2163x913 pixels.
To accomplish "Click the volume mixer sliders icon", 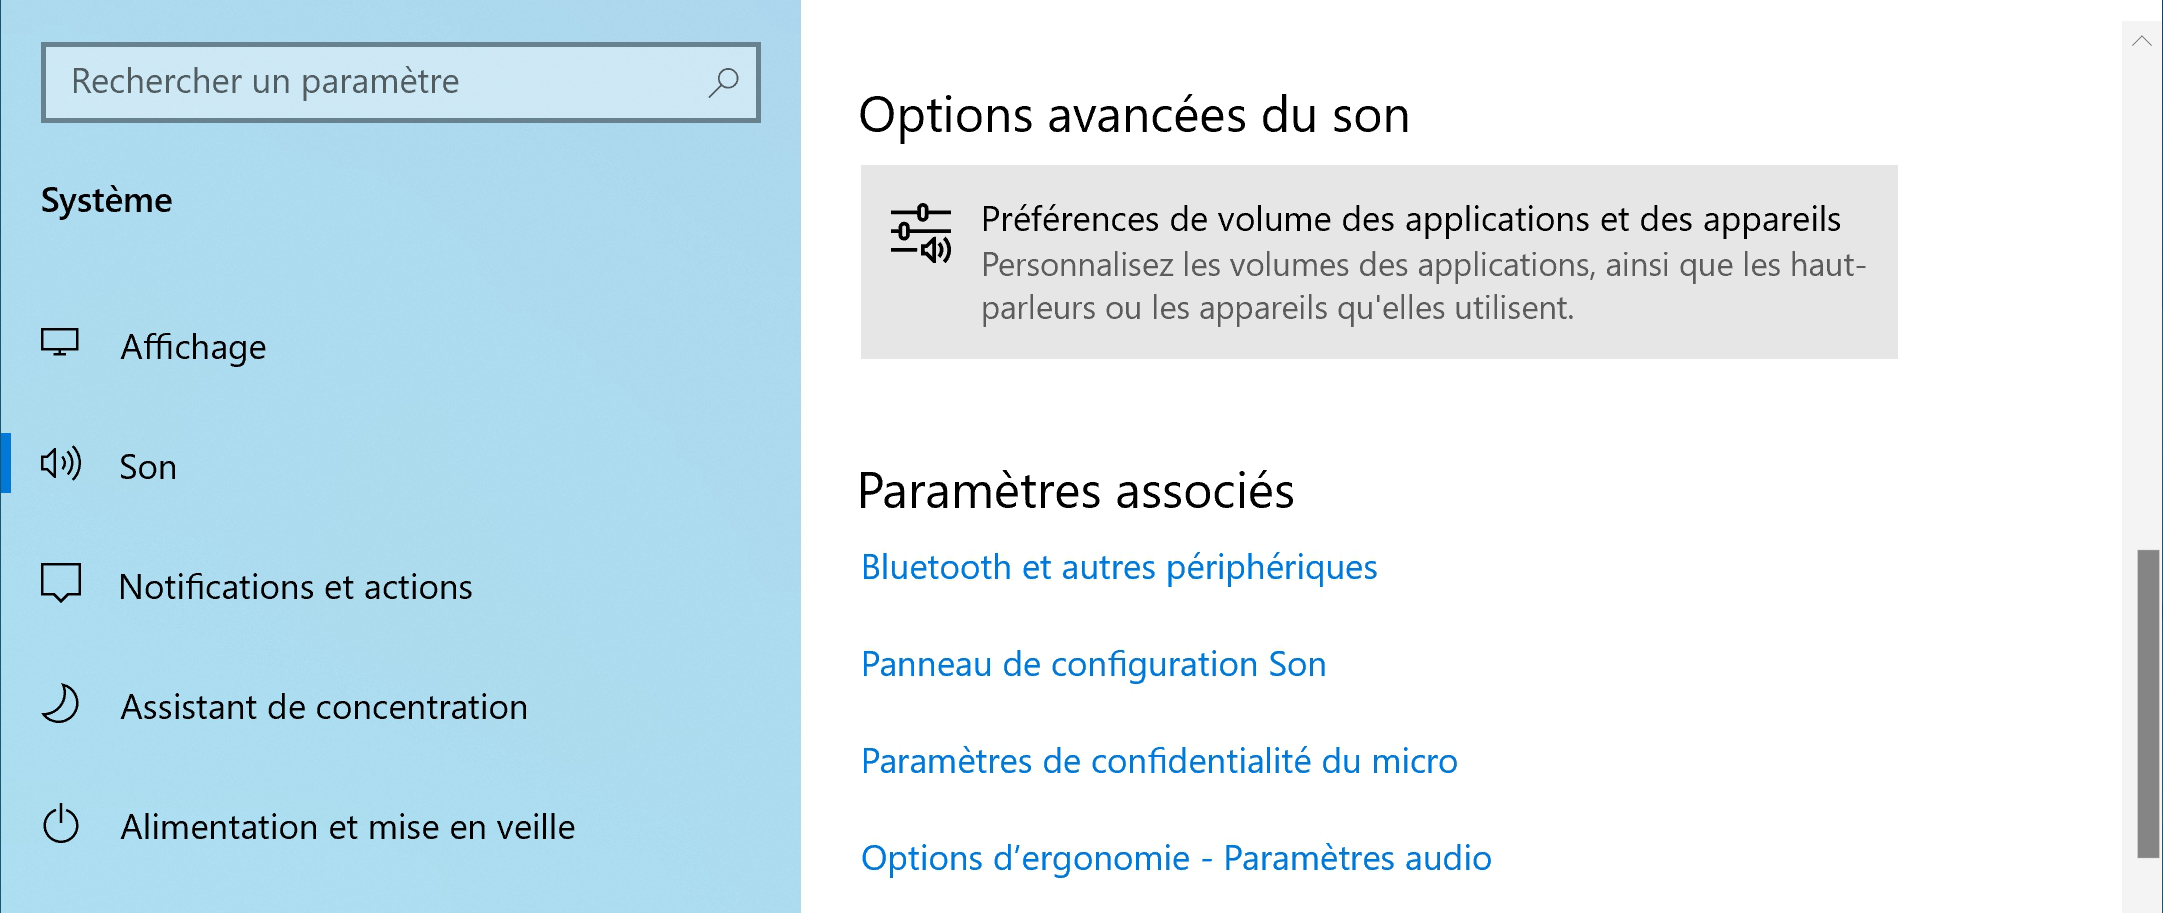I will pos(921,234).
